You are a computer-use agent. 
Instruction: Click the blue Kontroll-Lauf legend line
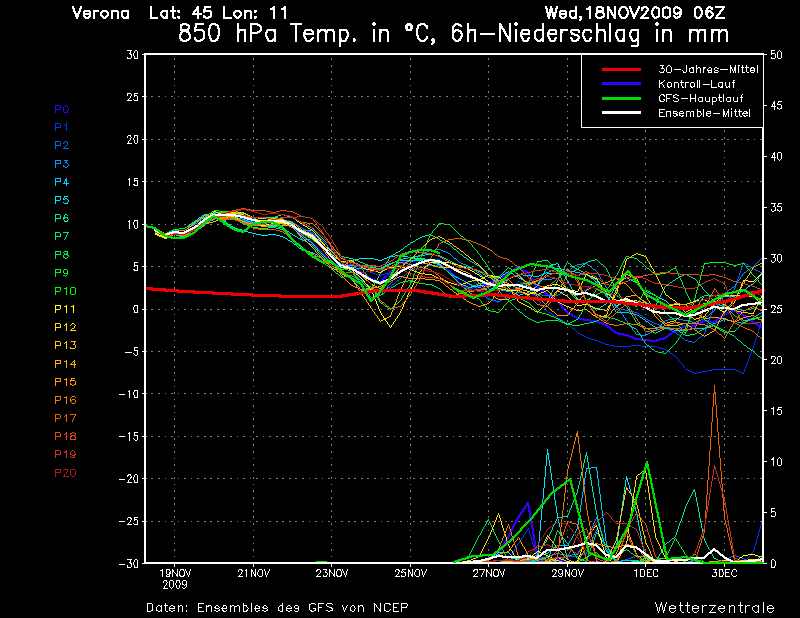pos(621,84)
